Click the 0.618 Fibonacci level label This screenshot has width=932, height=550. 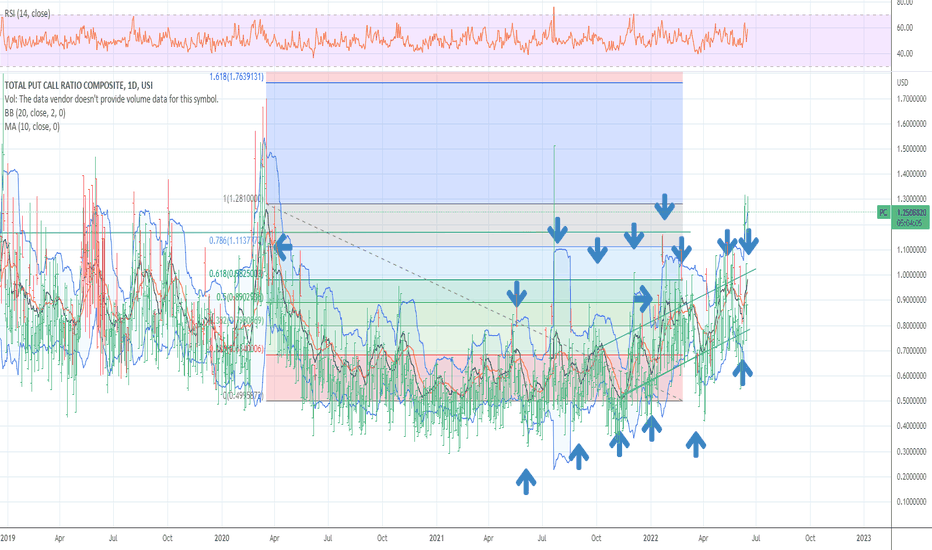(x=236, y=274)
